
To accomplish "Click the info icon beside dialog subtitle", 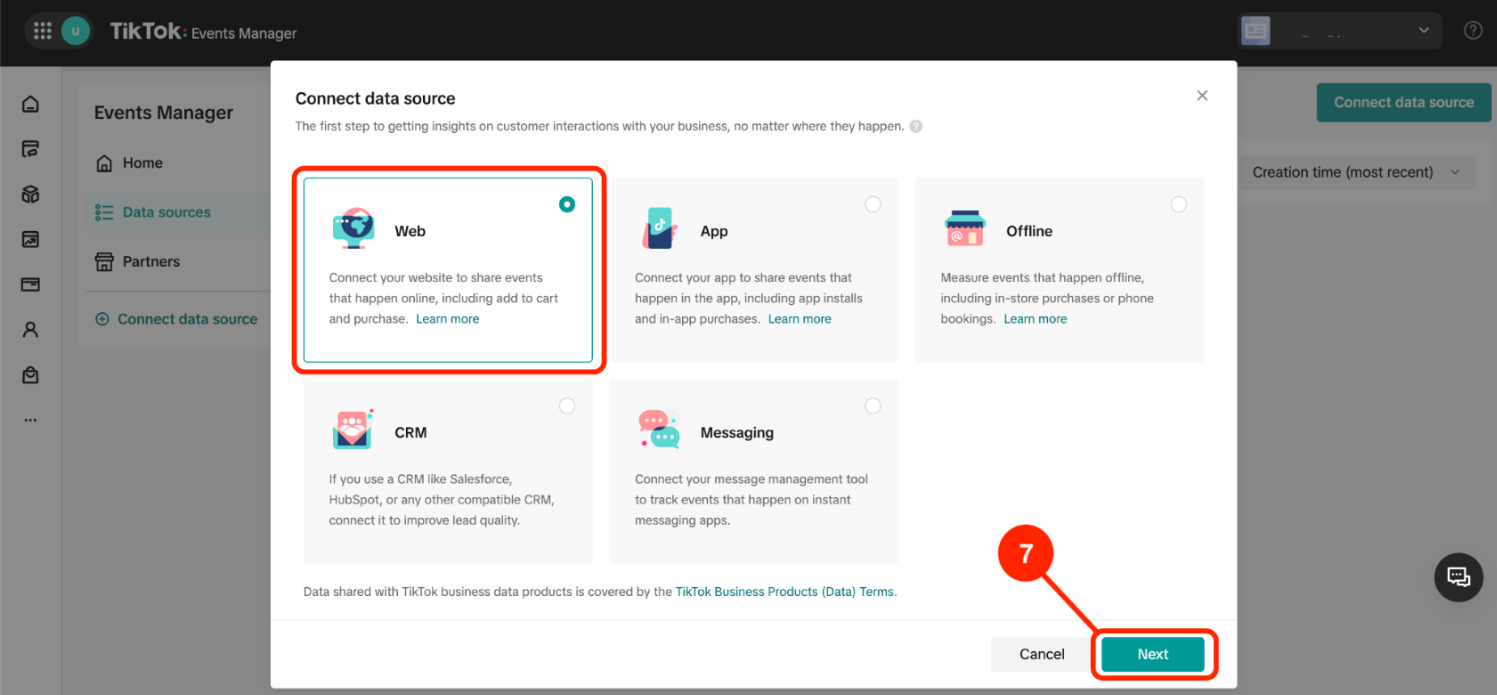I will coord(916,127).
